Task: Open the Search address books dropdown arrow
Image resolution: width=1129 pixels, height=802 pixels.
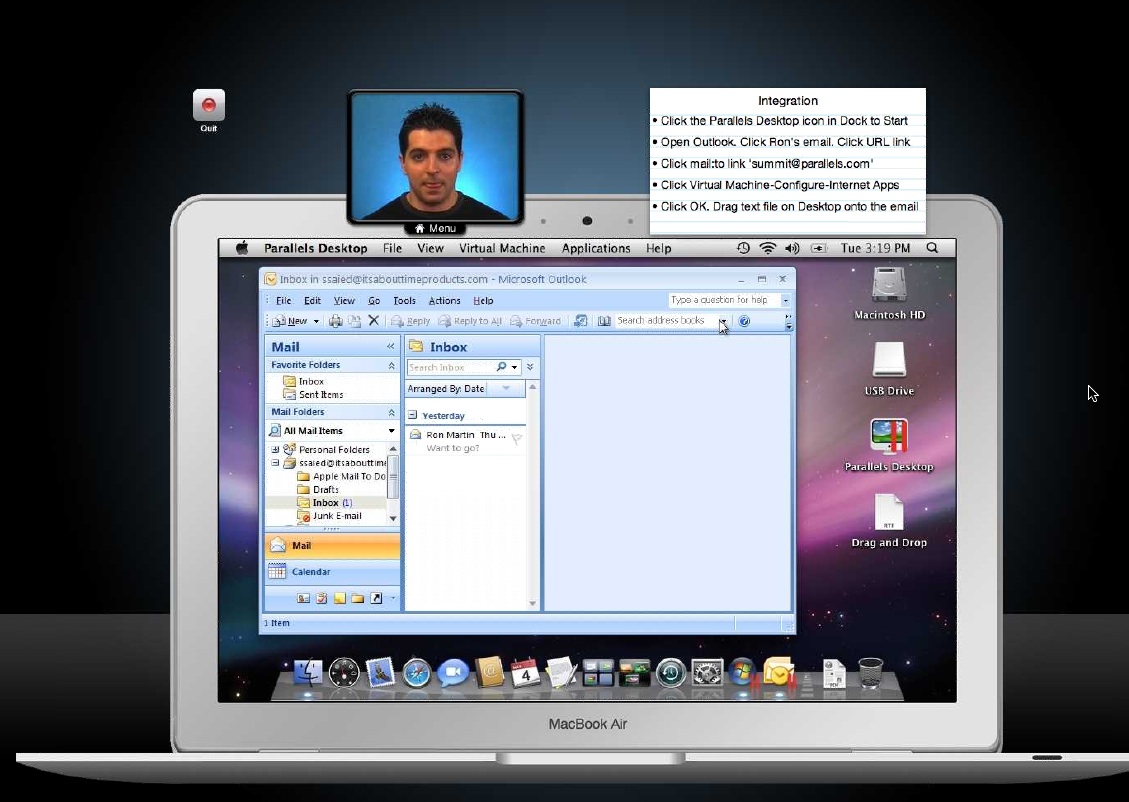Action: coord(722,321)
